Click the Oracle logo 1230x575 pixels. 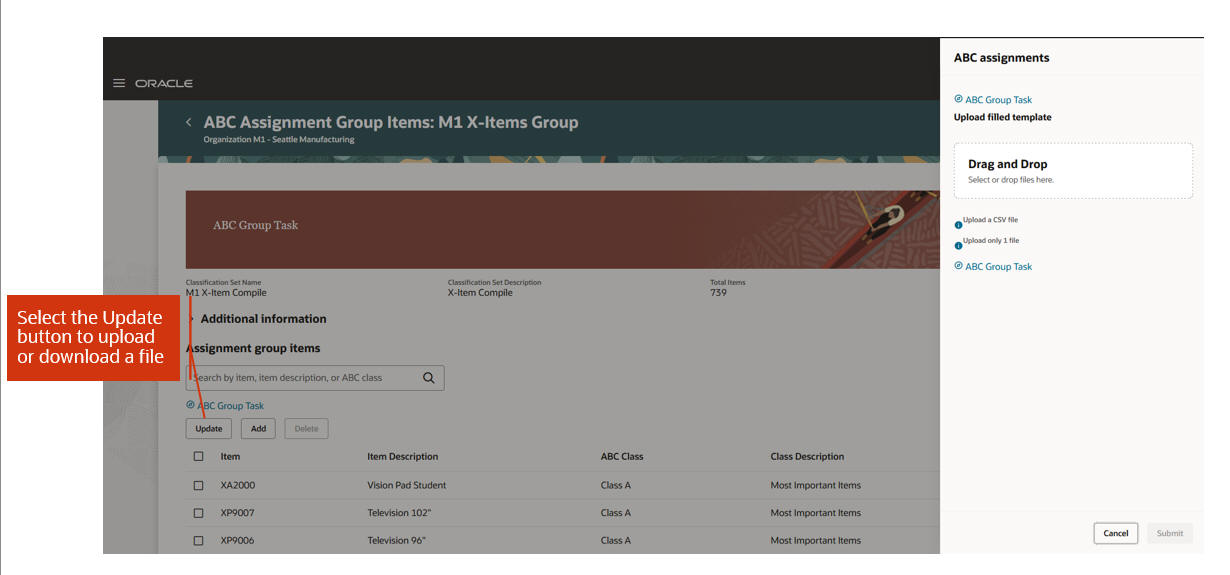tap(164, 83)
